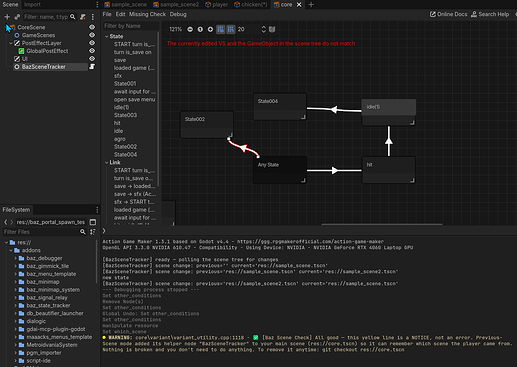Switch to the player scene tab
Screen dimensions: 517x367
217,5
